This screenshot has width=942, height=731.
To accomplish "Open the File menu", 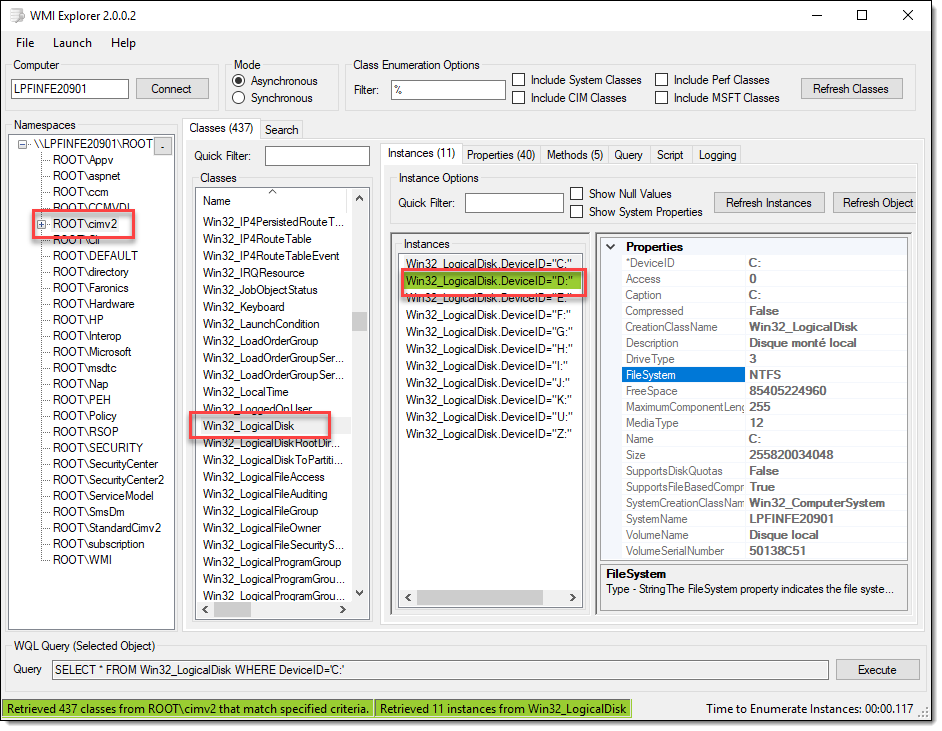I will 25,43.
